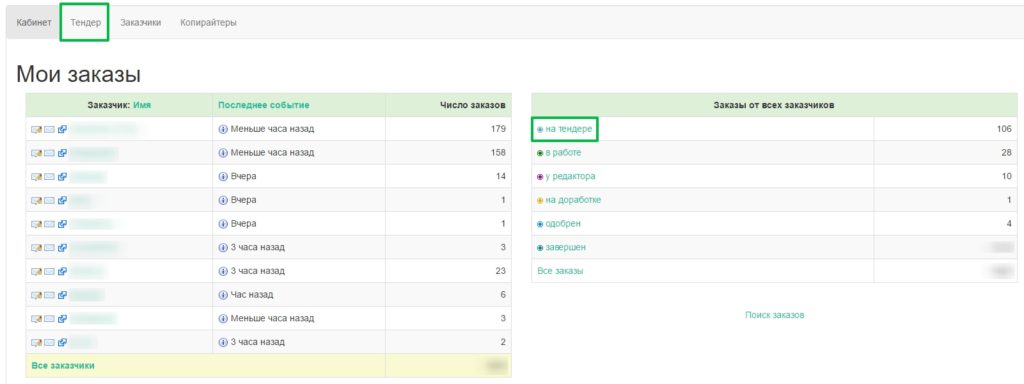Click the tender count '106'

1004,129
